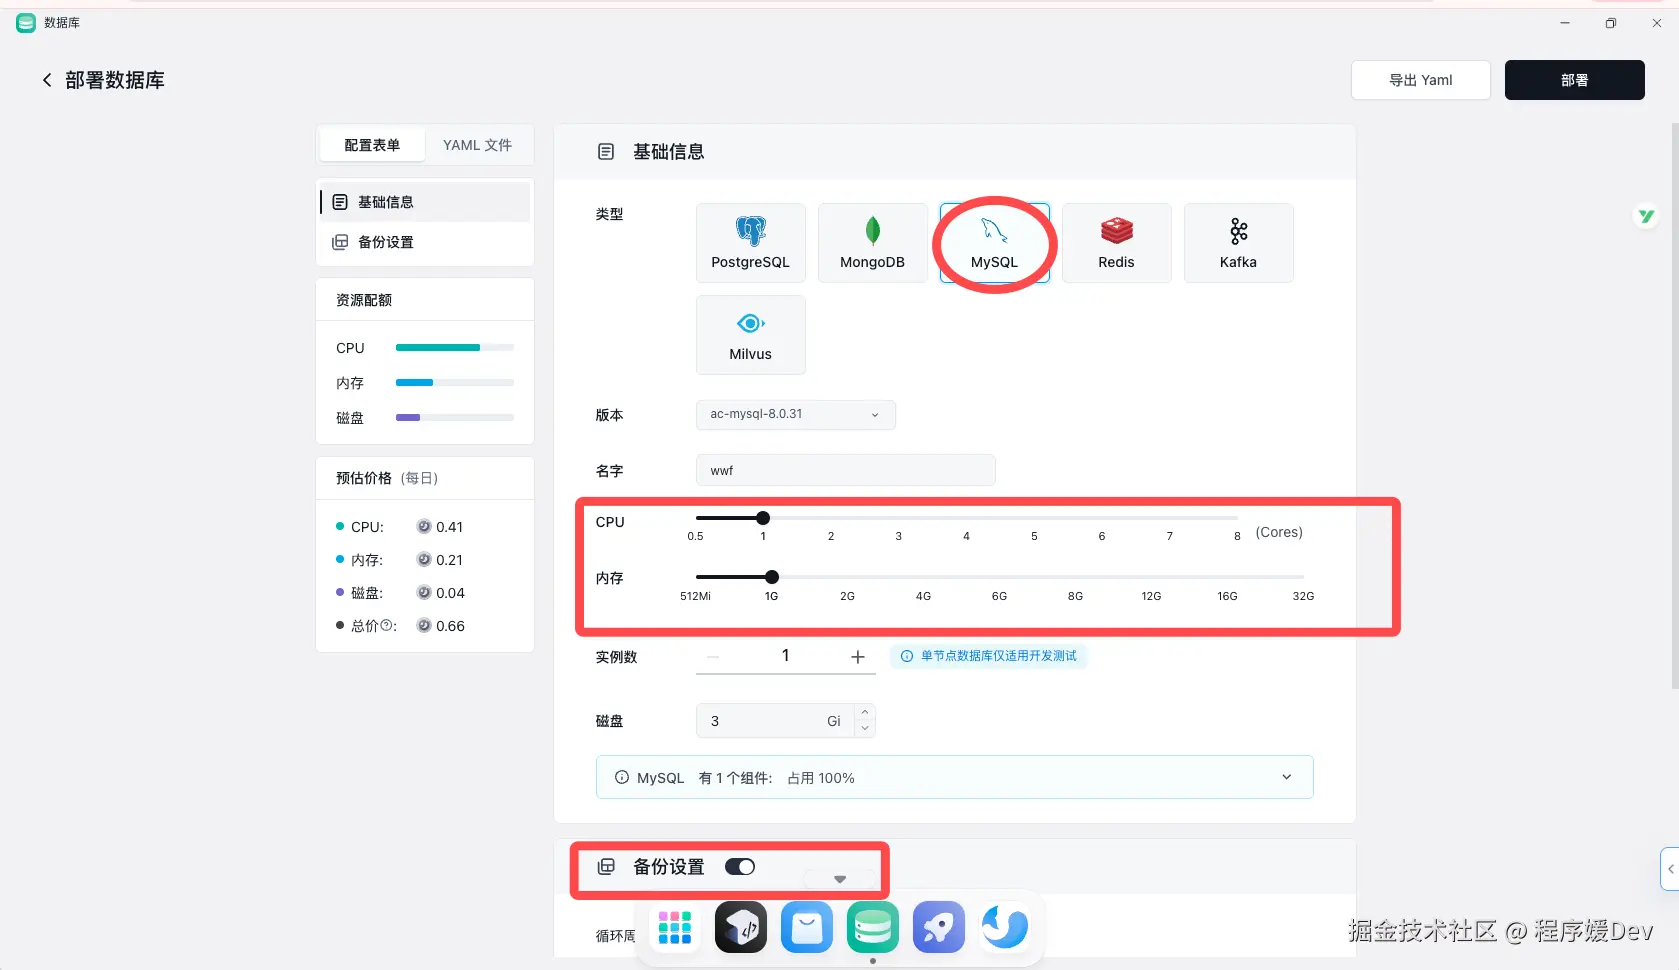The image size is (1679, 970).
Task: Collapse the dock with the down arrow
Action: 840,879
